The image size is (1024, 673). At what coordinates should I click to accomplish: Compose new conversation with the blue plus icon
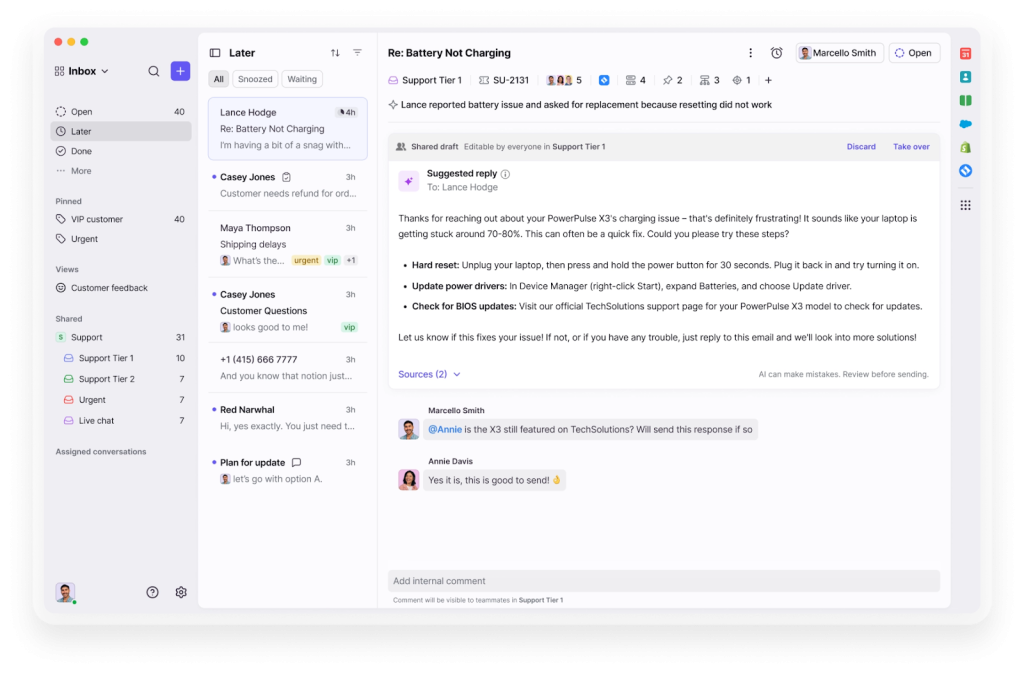(x=180, y=71)
